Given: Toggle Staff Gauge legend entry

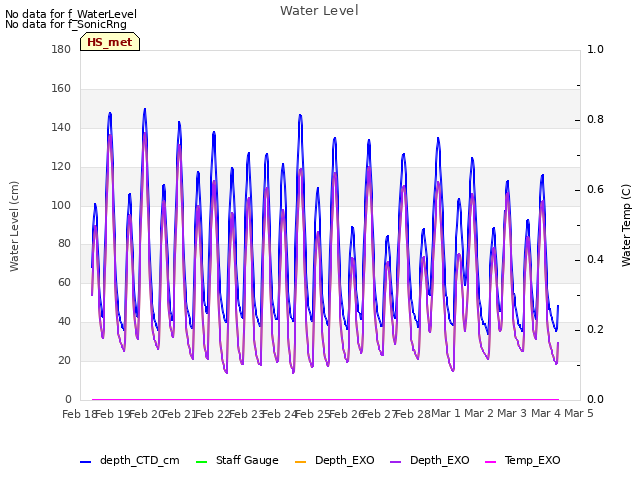Looking at the screenshot, I should pos(237,460).
